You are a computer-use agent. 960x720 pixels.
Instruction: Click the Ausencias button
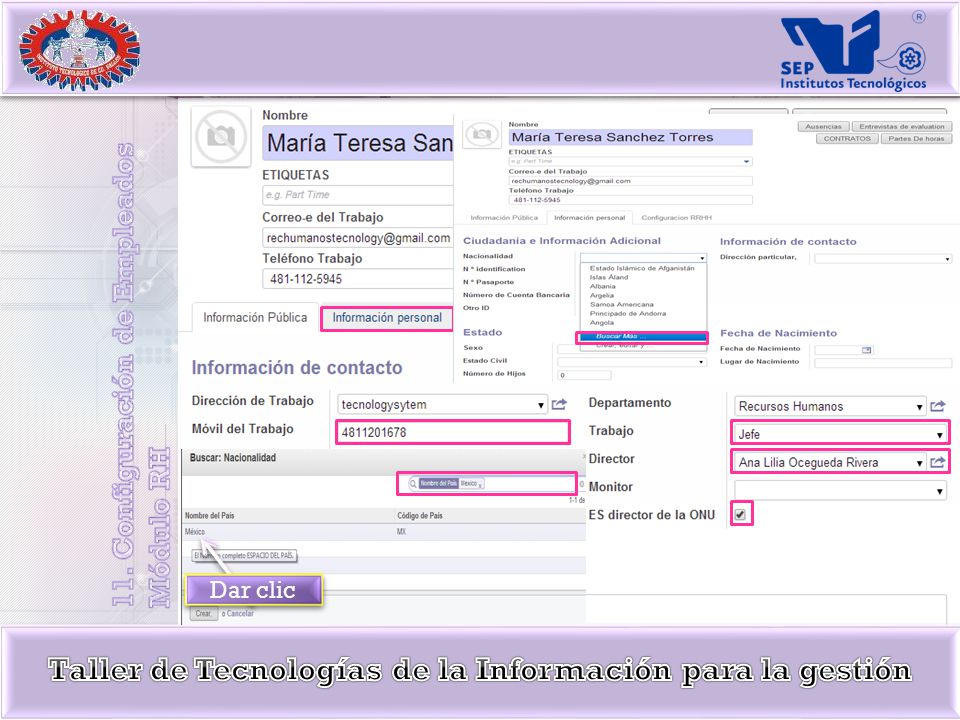[823, 127]
